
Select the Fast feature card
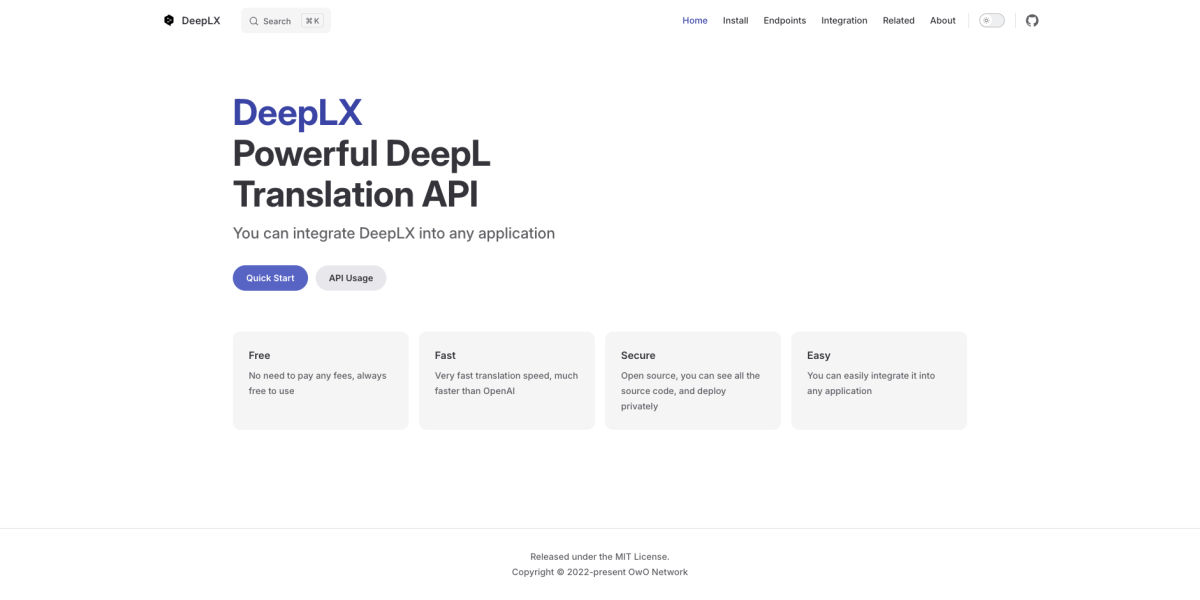click(506, 380)
